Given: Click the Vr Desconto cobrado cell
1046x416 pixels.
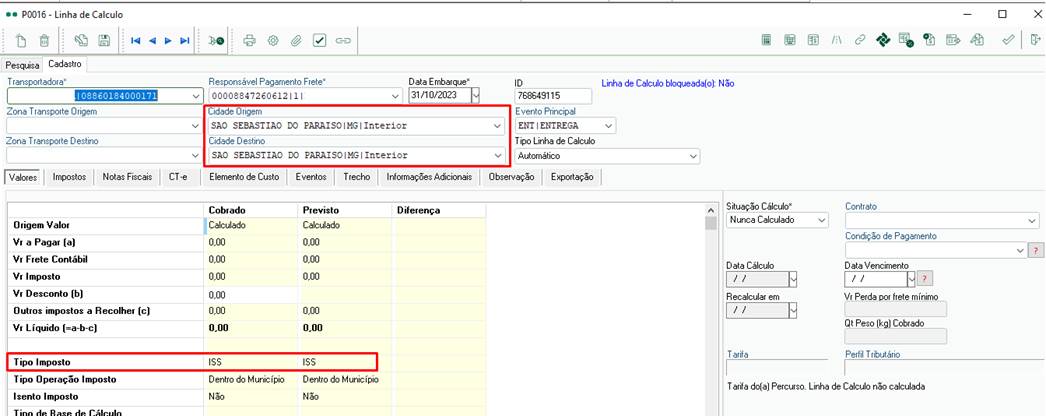Looking at the screenshot, I should point(251,294).
